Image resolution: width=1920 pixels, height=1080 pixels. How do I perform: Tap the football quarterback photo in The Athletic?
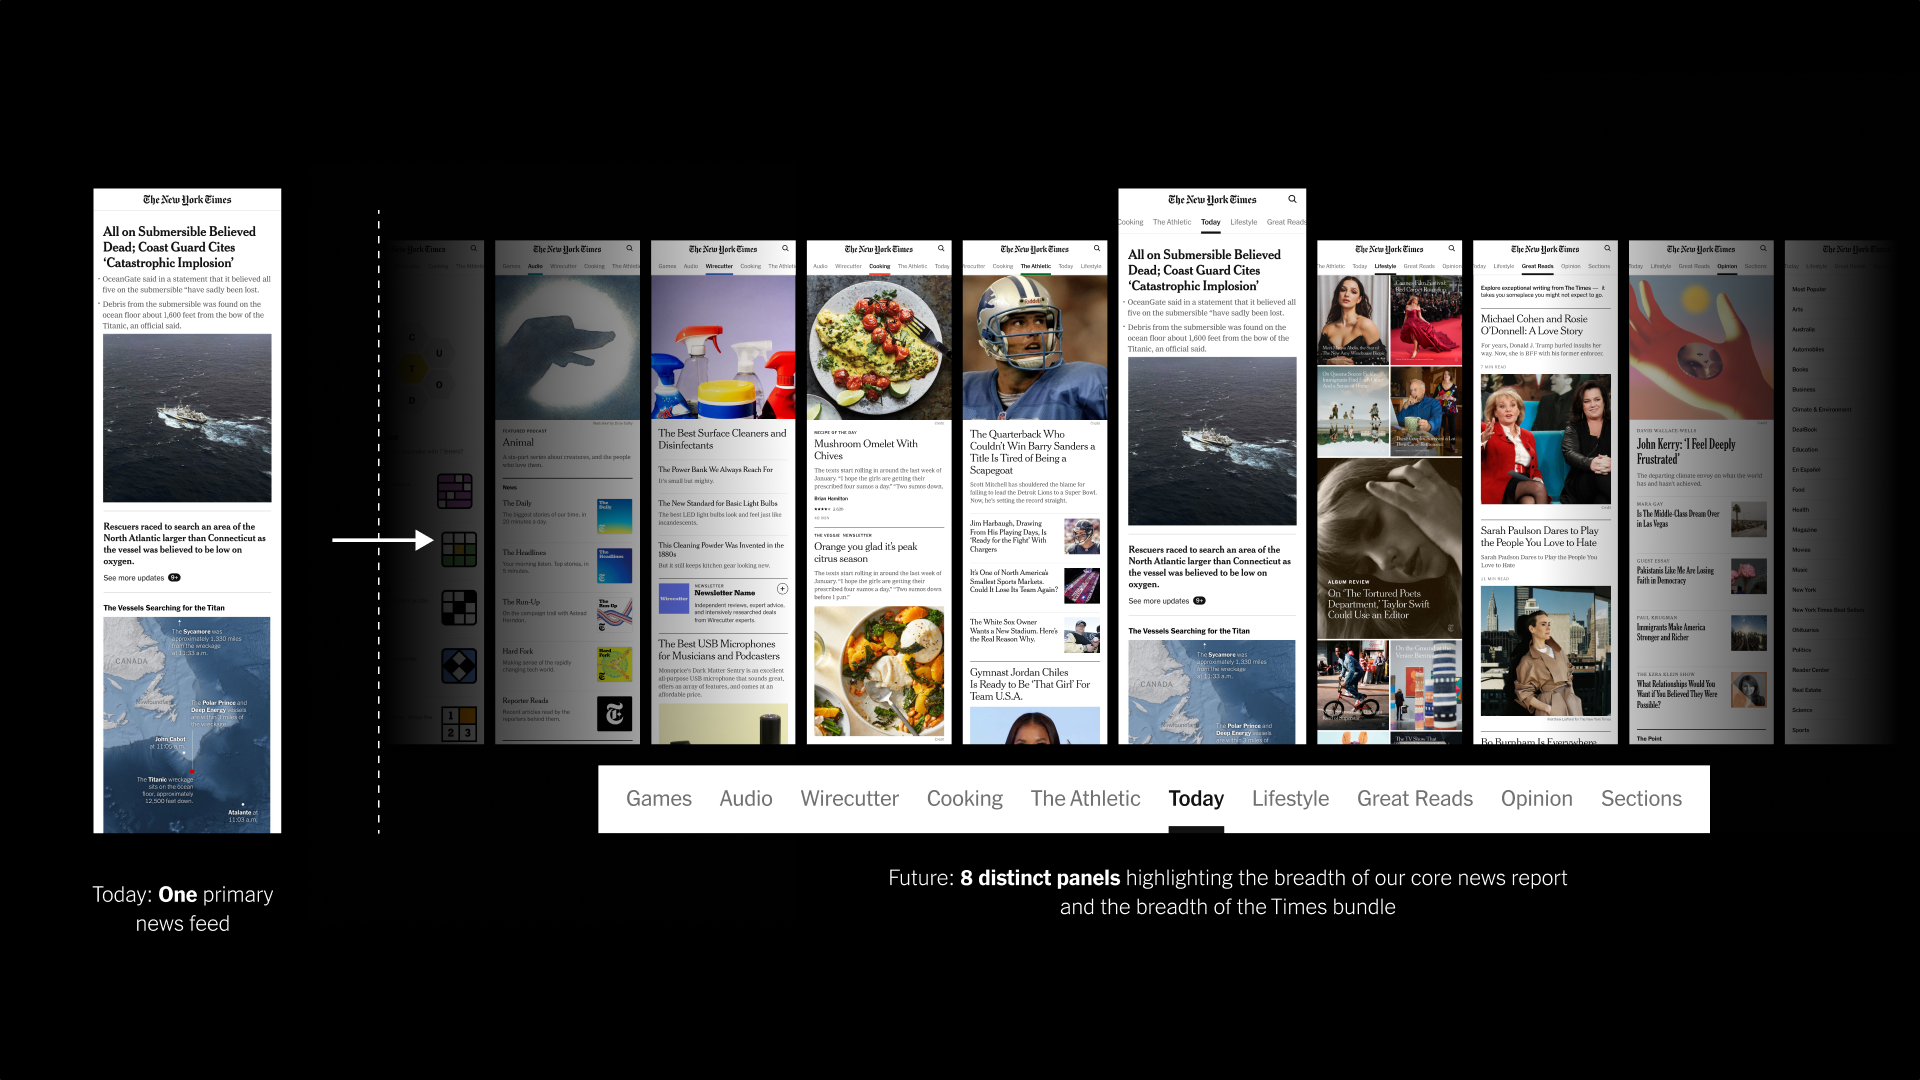(x=1035, y=347)
